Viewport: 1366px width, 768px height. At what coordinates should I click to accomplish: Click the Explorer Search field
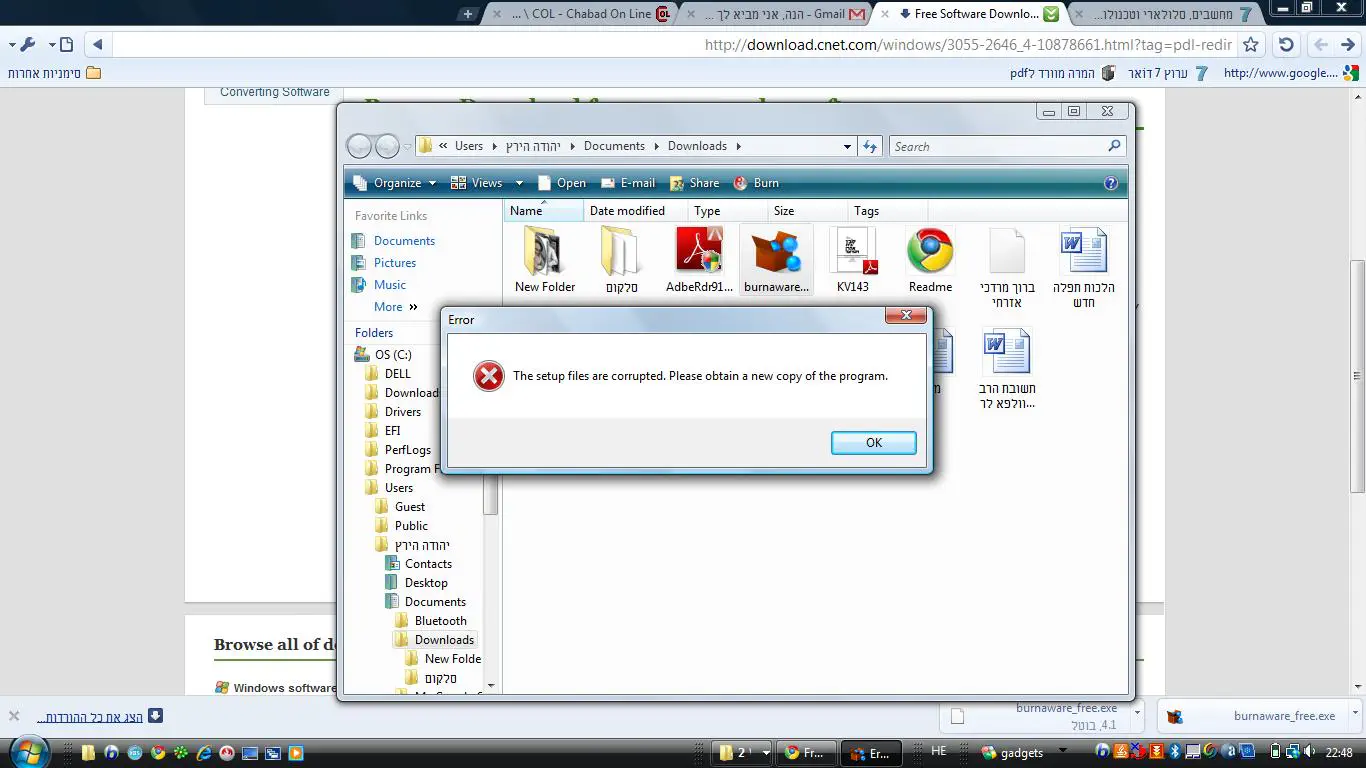coord(998,147)
